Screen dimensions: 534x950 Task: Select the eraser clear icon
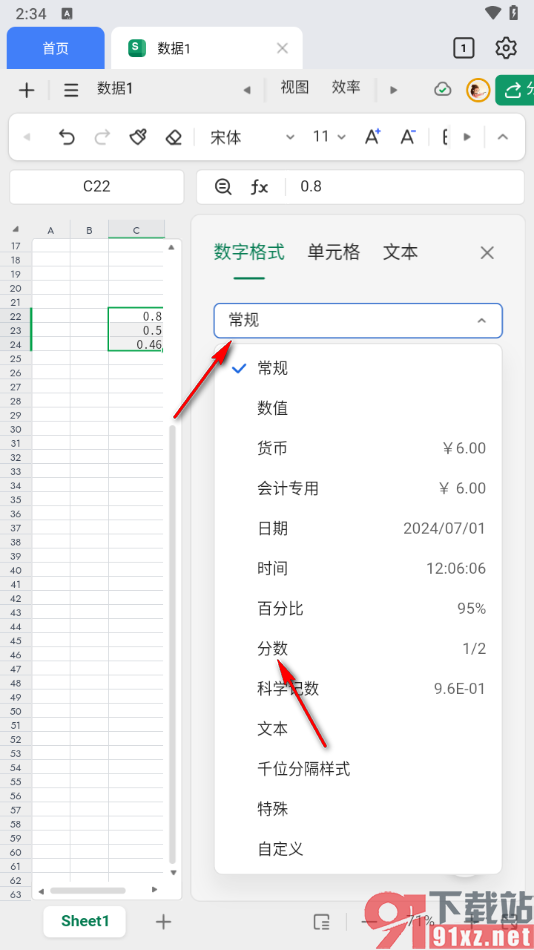[x=174, y=138]
